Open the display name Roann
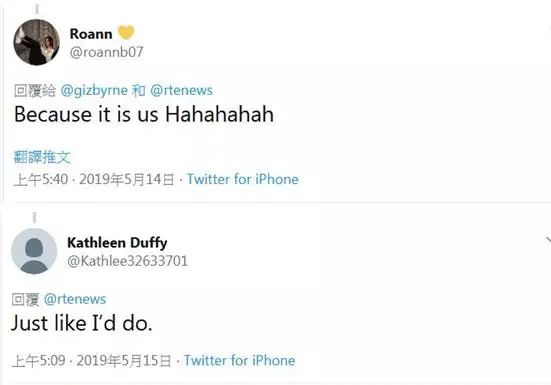 91,34
